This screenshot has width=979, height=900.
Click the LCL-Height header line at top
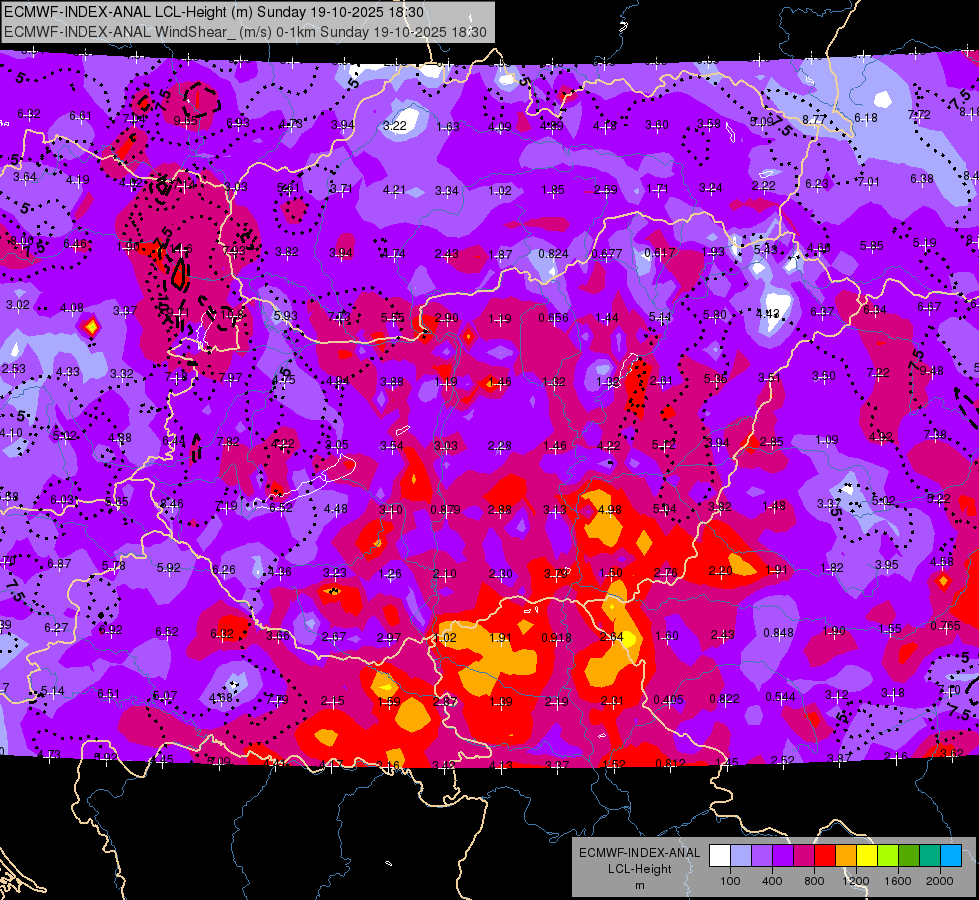click(214, 12)
